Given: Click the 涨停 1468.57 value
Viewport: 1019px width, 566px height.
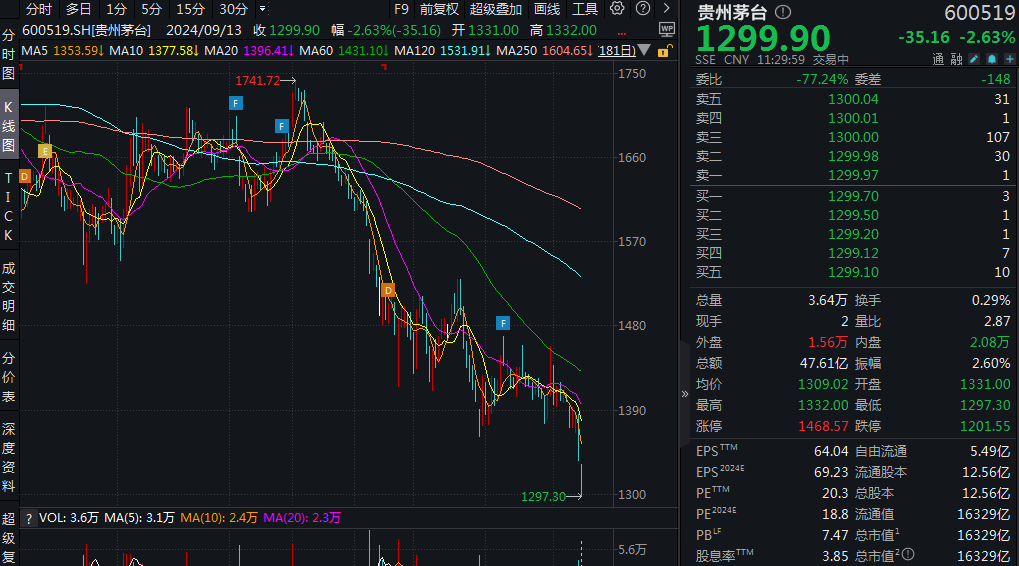Looking at the screenshot, I should [823, 426].
